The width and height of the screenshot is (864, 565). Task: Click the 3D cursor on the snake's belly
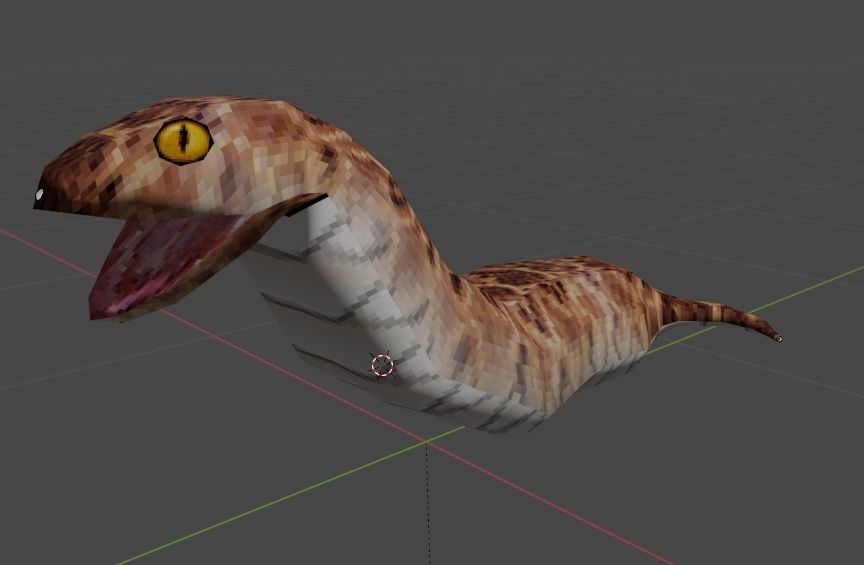382,365
